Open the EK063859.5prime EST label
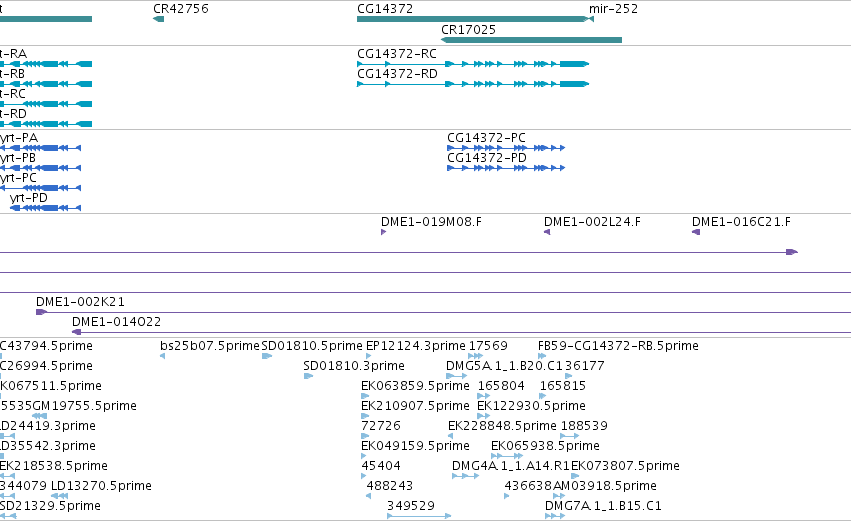Screen dimensions: 851x521 pyautogui.click(x=415, y=386)
